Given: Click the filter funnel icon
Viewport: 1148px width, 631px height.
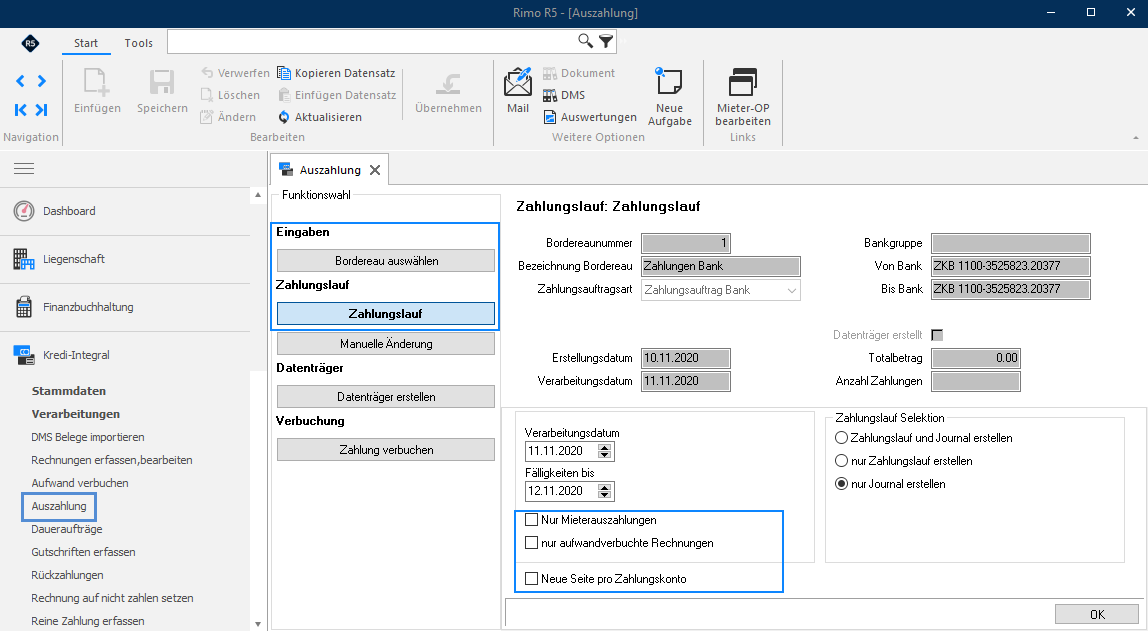Looking at the screenshot, I should pos(605,41).
